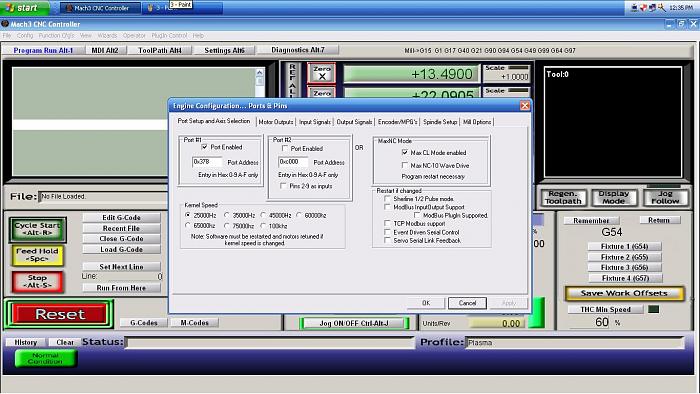Screen dimensions: 700x394
Task: Enable Max NC-10 Wave Drive checkbox
Action: click(404, 165)
